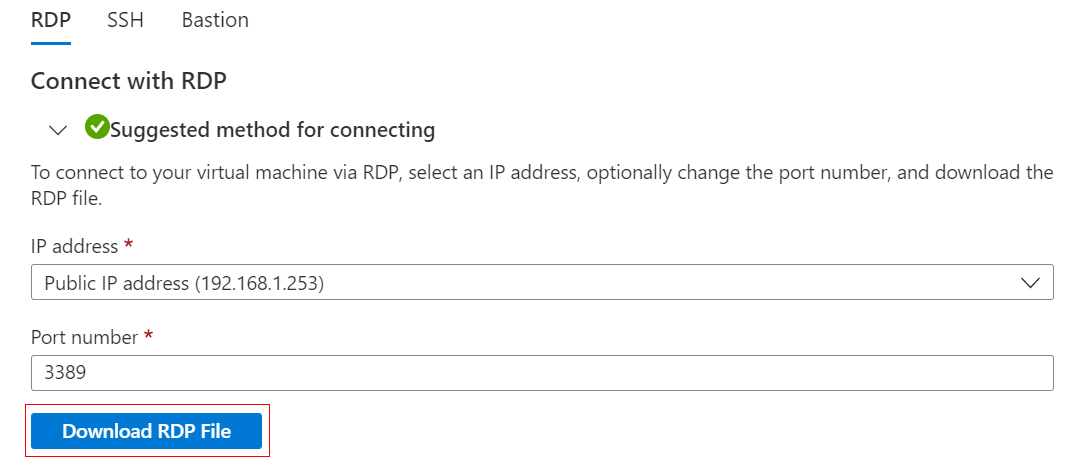Click the red asterisk beside IP address
This screenshot has height=472, width=1090.
[x=128, y=245]
